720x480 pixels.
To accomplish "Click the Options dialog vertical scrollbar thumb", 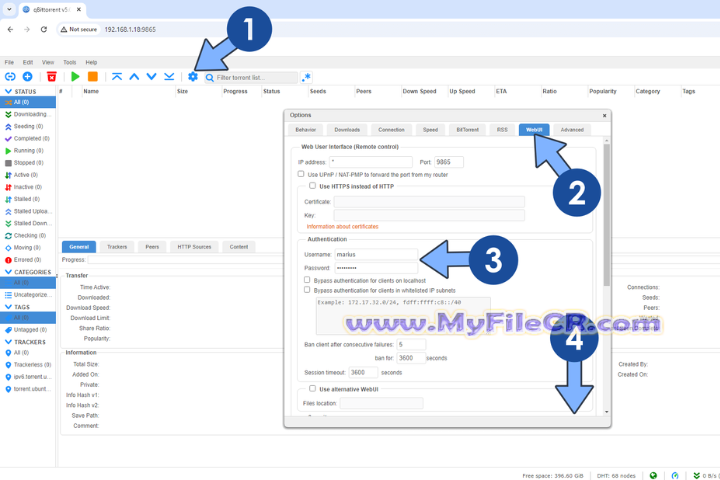I will click(607, 215).
